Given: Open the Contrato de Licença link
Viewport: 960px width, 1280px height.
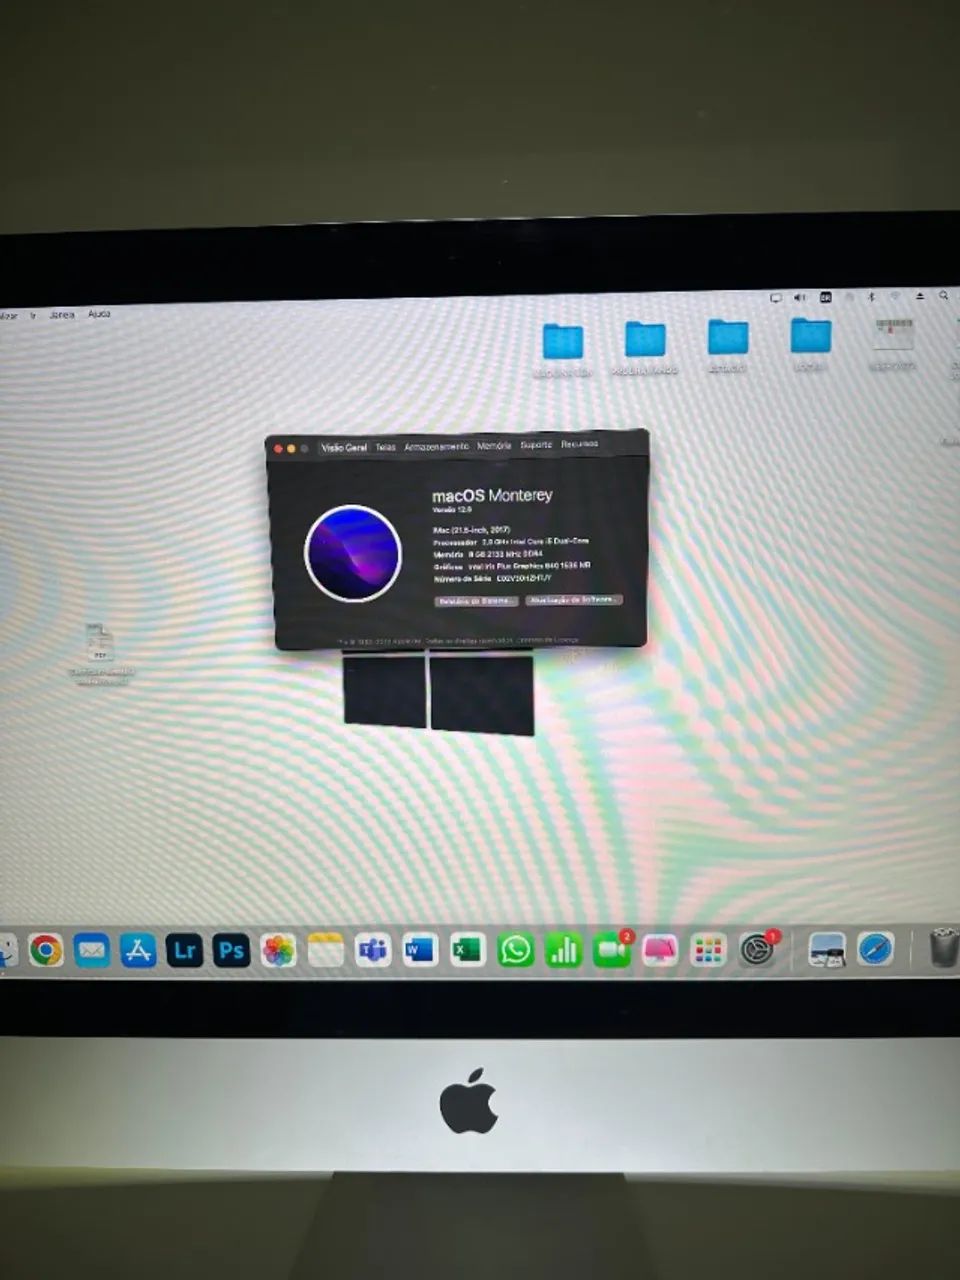Looking at the screenshot, I should (547, 640).
